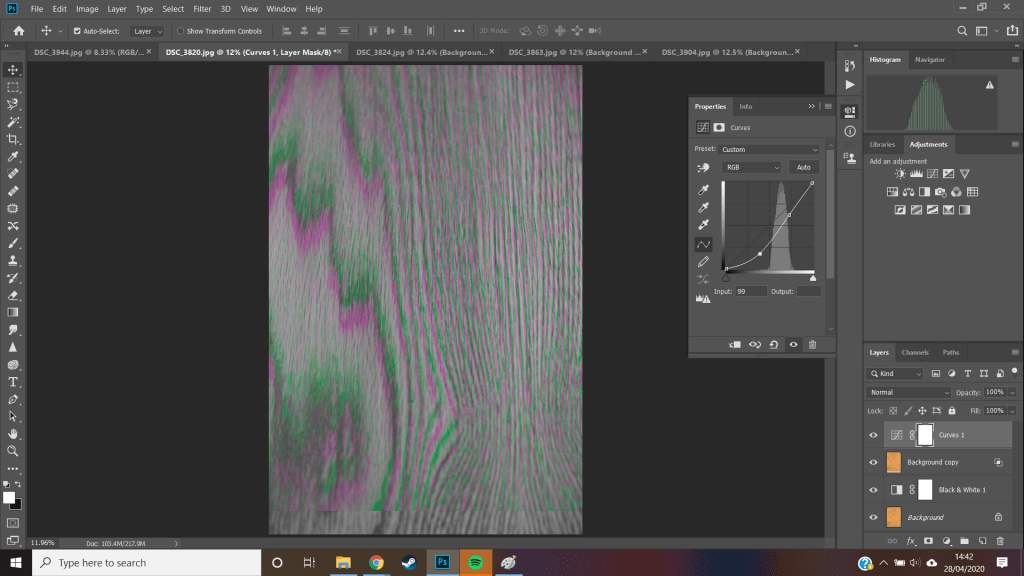Screen dimensions: 1024x576
Task: Click the foreground color swatch
Action: 9,497
